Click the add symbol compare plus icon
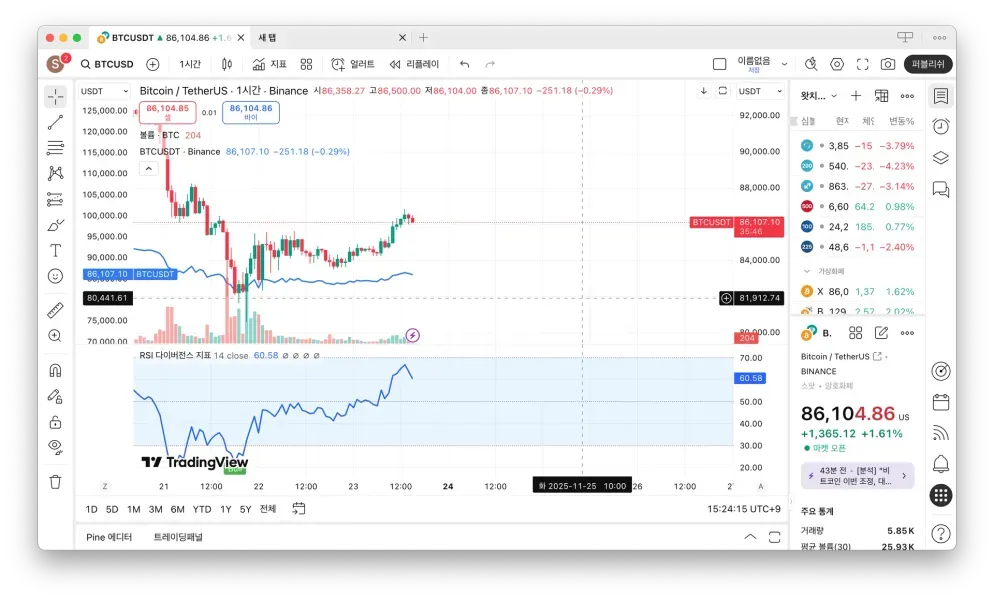The width and height of the screenshot is (994, 600). (153, 64)
